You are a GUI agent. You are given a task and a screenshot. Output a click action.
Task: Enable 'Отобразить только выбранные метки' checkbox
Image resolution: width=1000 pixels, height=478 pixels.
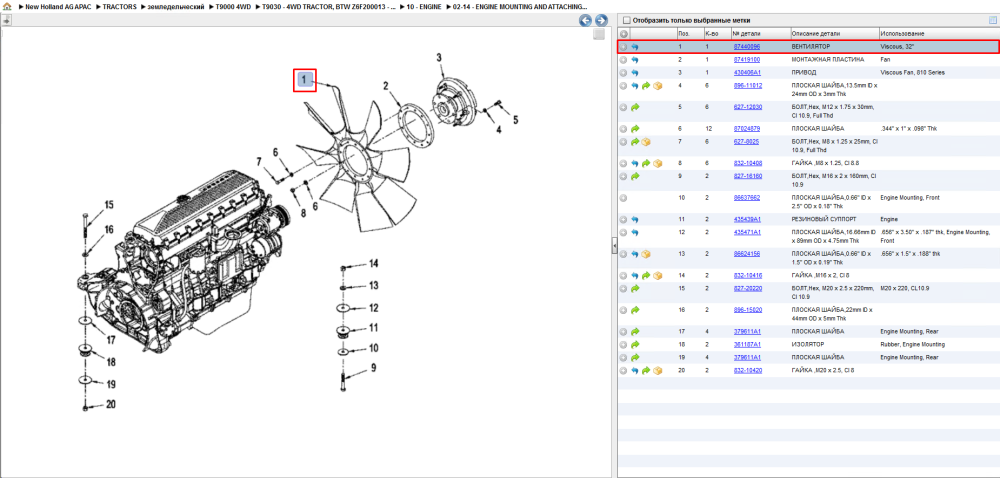point(626,20)
